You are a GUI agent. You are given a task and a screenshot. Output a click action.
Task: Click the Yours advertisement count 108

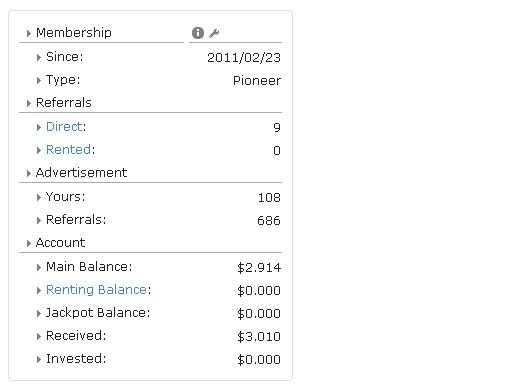click(x=269, y=198)
